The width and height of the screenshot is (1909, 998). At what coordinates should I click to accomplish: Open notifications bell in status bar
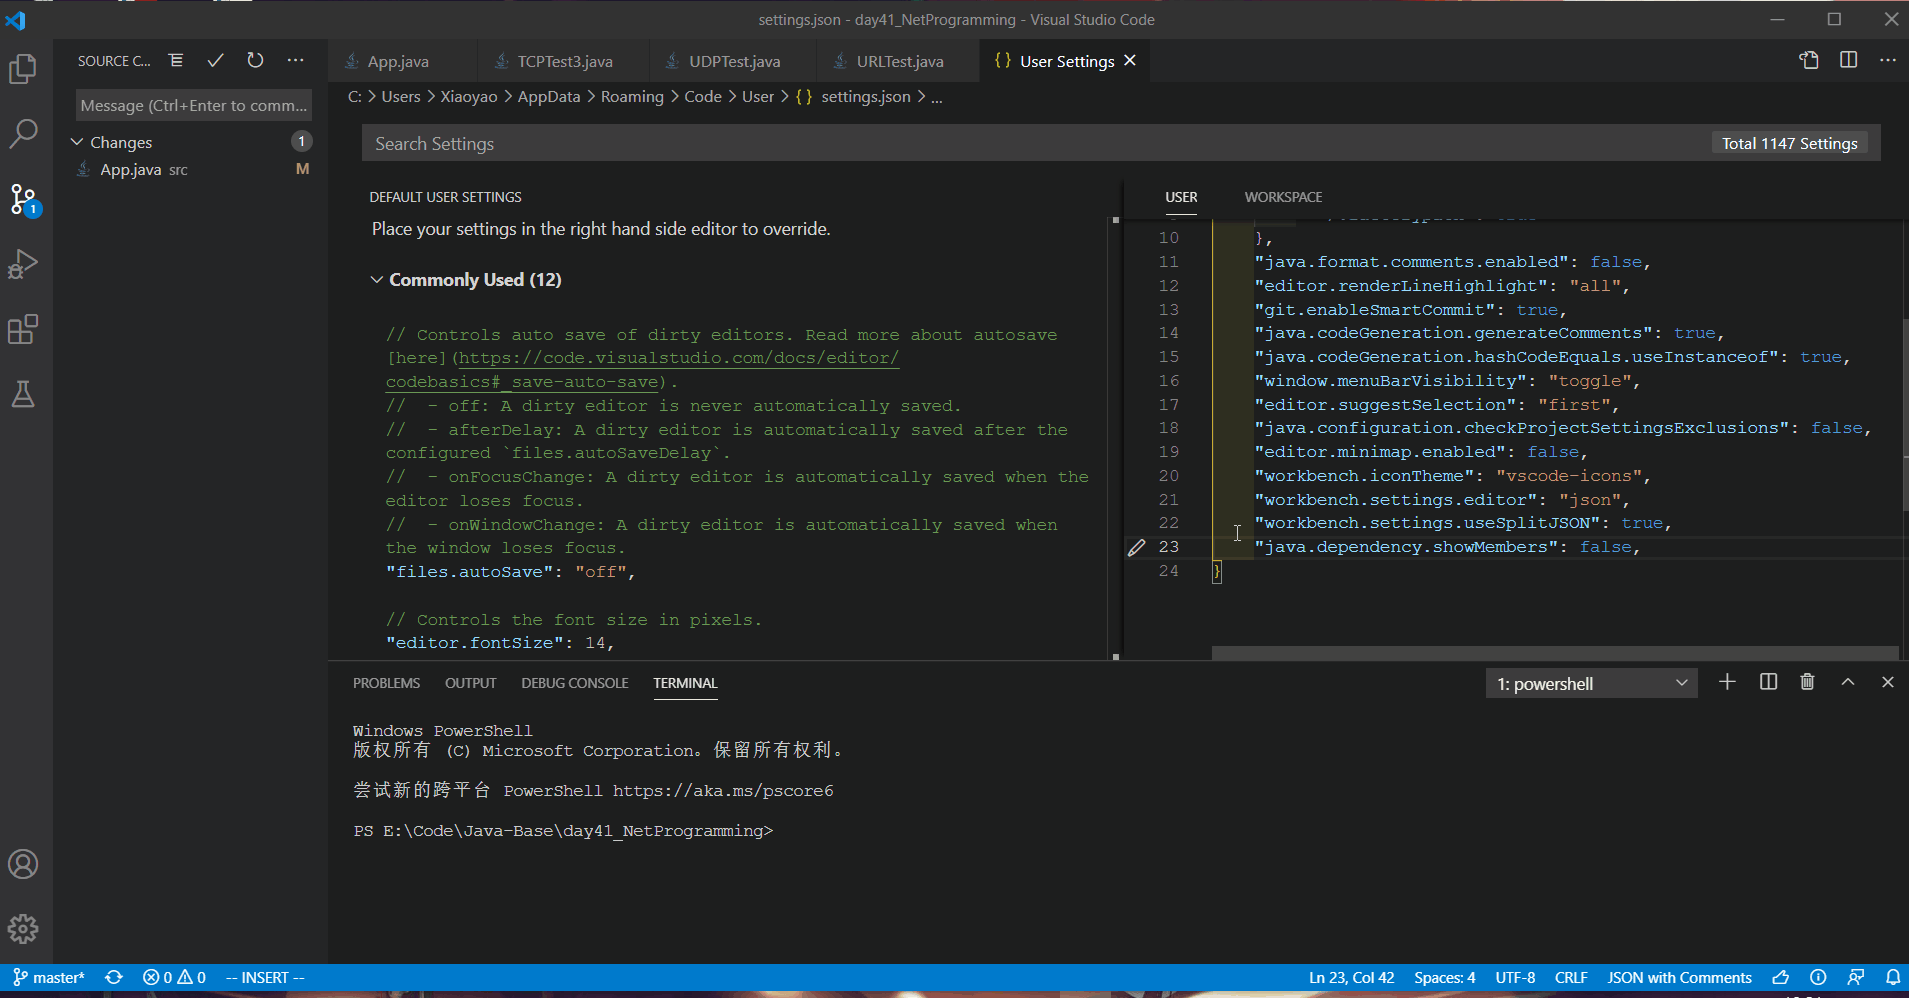coord(1893,977)
